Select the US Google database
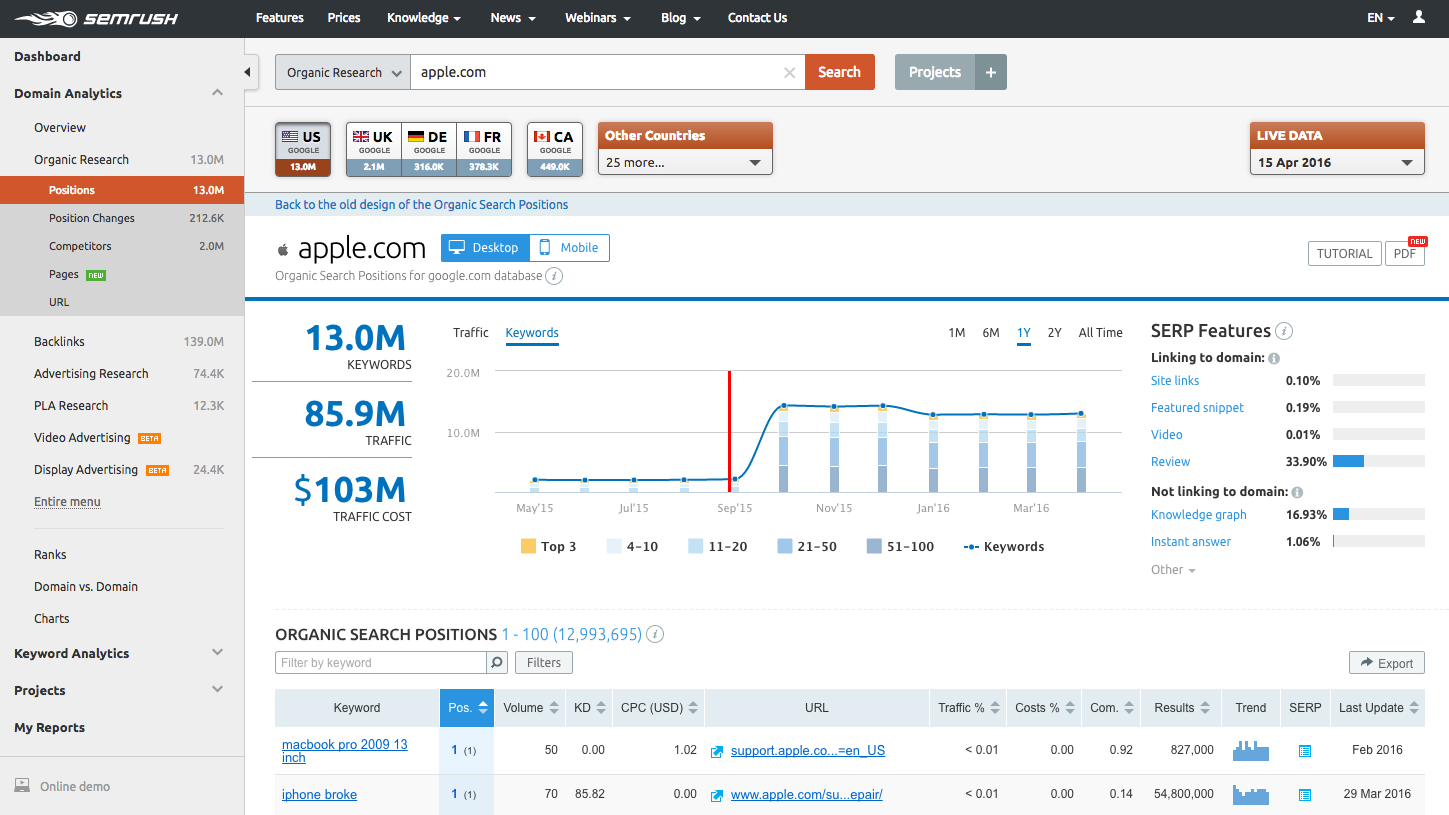The height and width of the screenshot is (815, 1449). tap(303, 149)
